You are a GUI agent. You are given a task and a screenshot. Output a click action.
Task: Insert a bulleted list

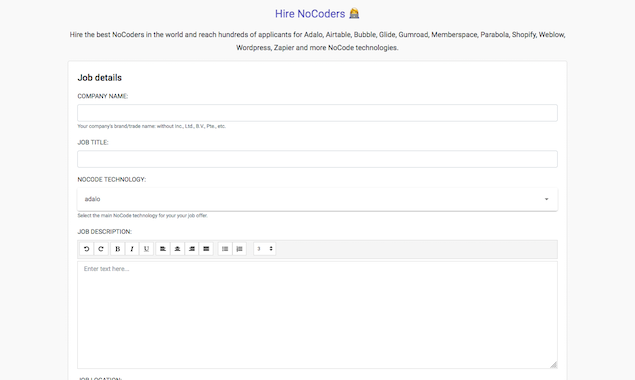(x=225, y=249)
